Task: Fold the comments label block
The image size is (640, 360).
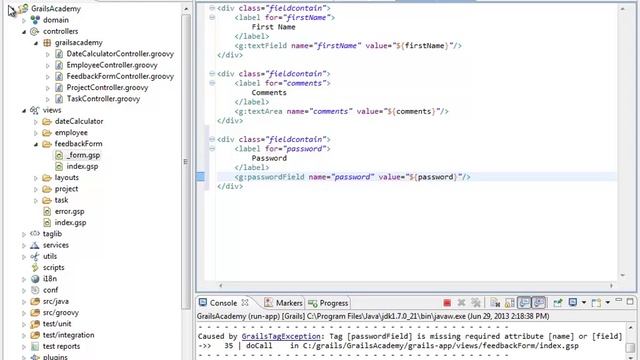Action: point(212,83)
